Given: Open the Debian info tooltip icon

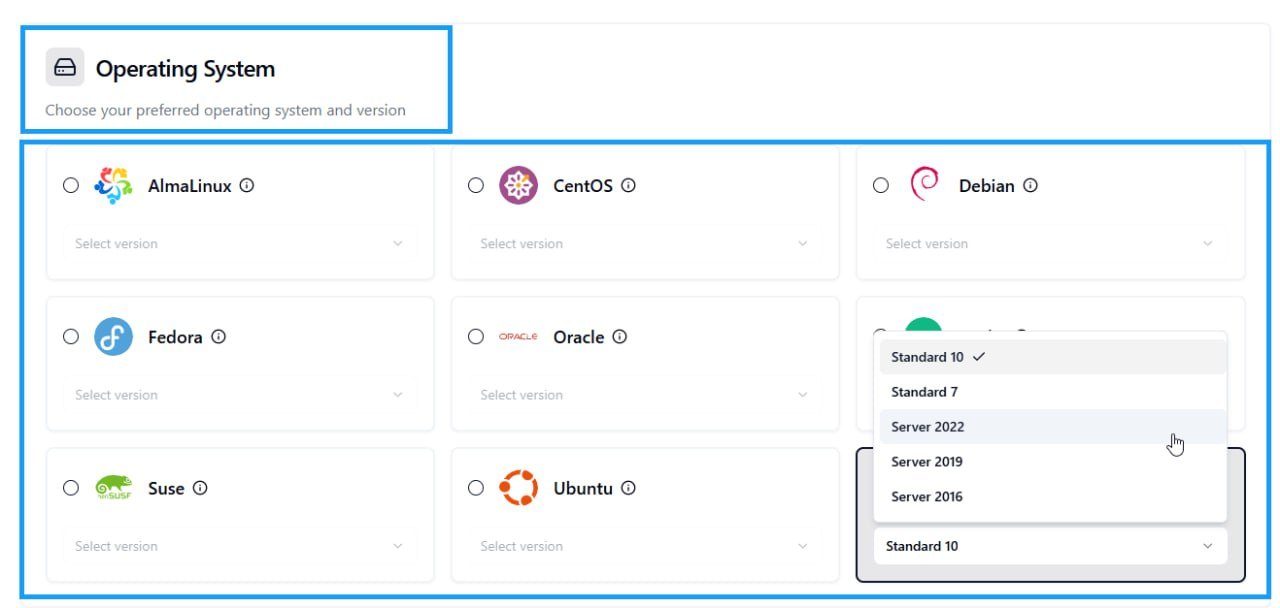Looking at the screenshot, I should tap(1030, 185).
